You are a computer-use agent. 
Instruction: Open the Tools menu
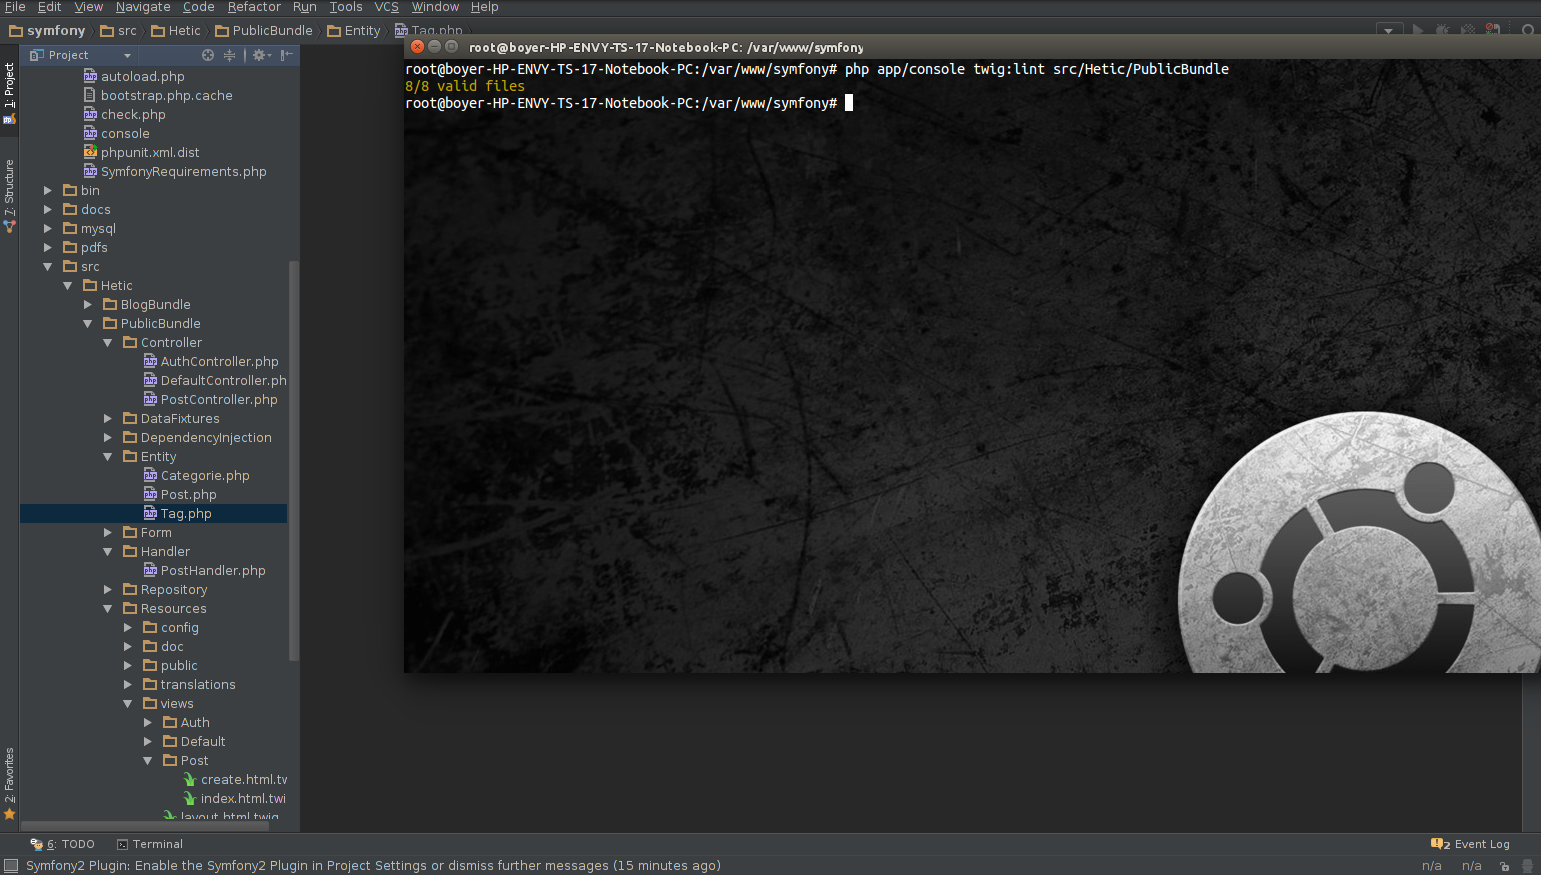click(346, 7)
